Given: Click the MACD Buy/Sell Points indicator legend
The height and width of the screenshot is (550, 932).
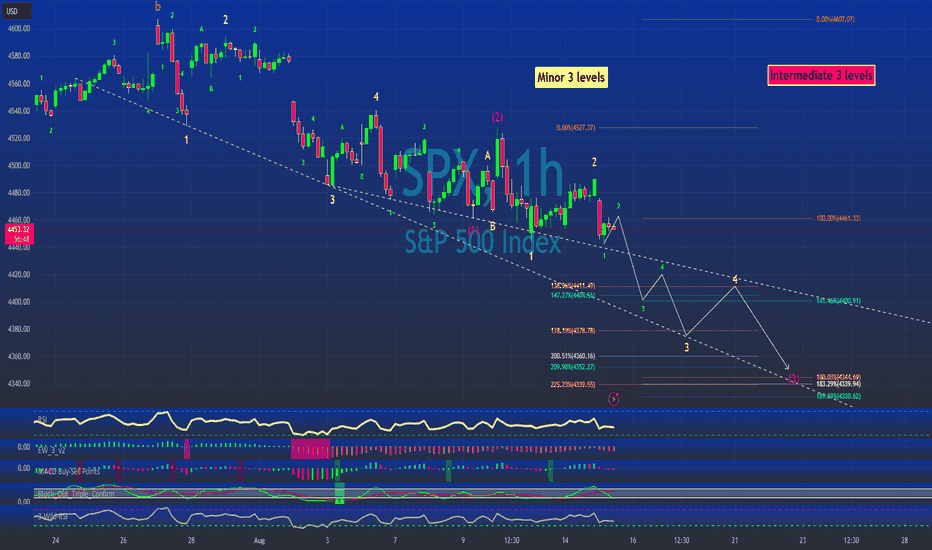Looking at the screenshot, I should [68, 472].
